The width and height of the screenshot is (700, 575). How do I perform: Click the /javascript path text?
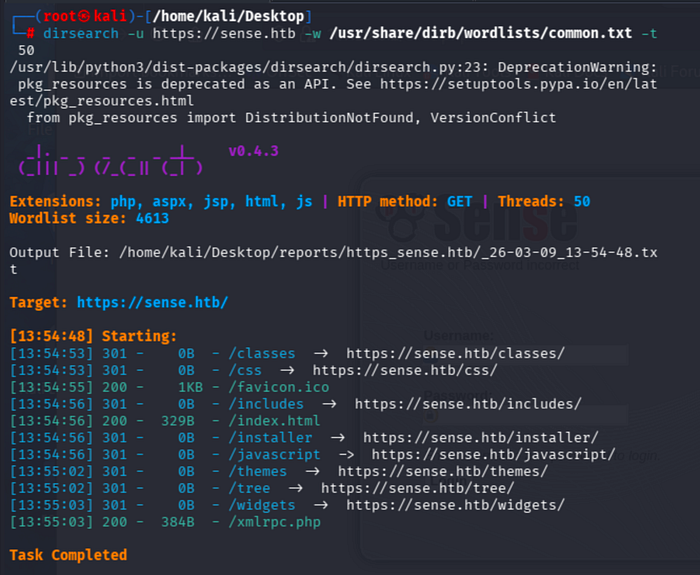[x=274, y=454]
